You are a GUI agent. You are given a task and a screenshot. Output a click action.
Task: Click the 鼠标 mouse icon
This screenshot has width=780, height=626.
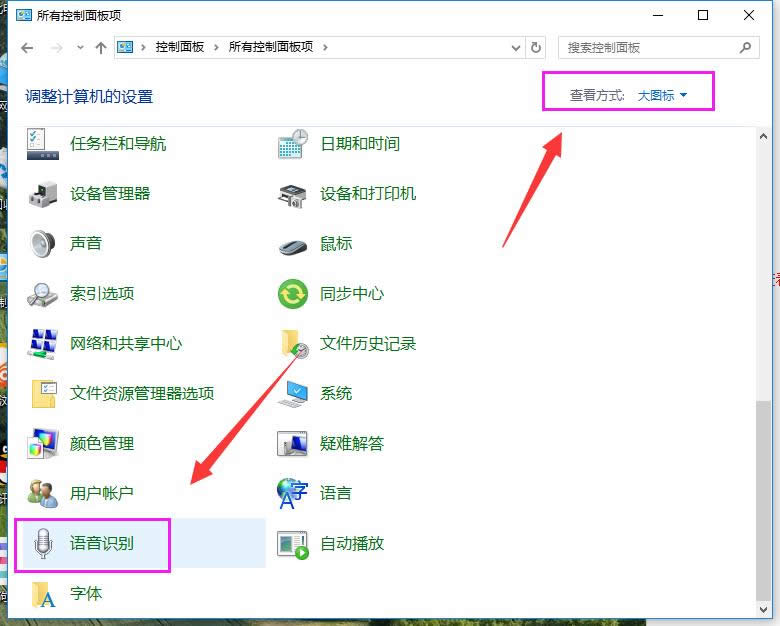point(293,246)
